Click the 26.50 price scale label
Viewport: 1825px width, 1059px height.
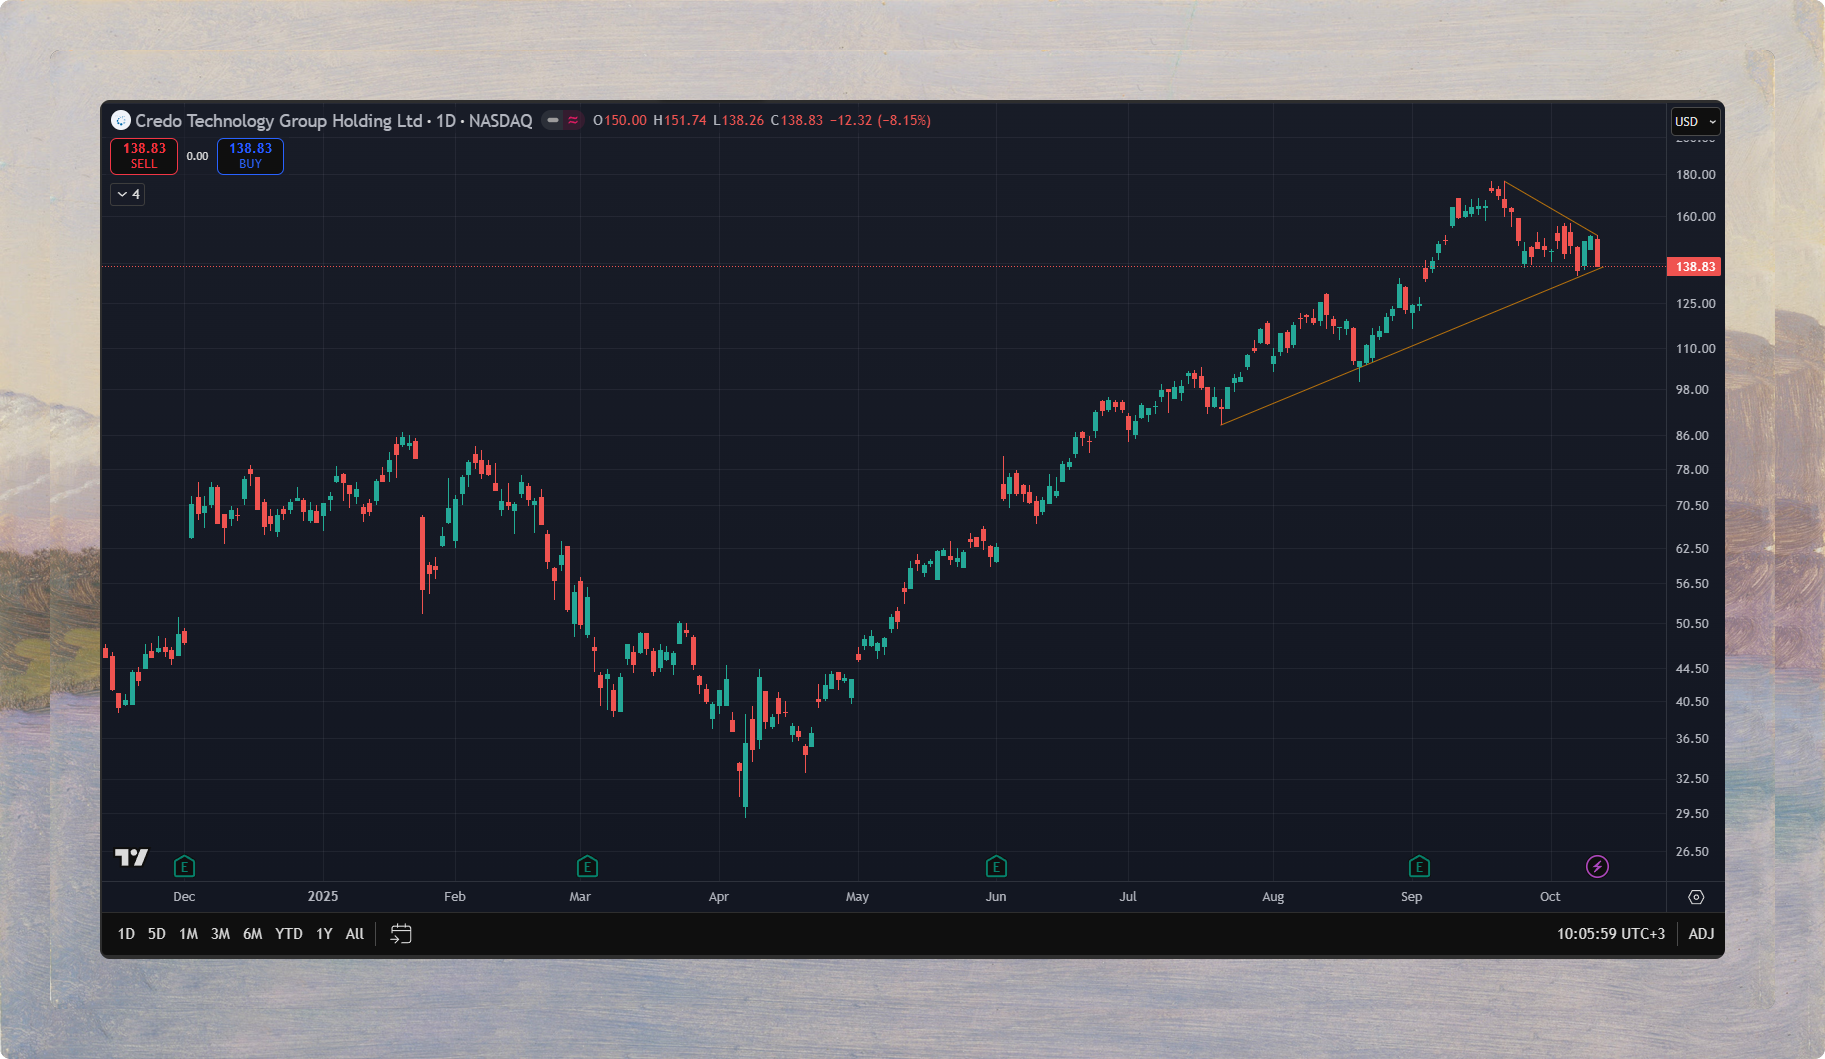(1692, 851)
